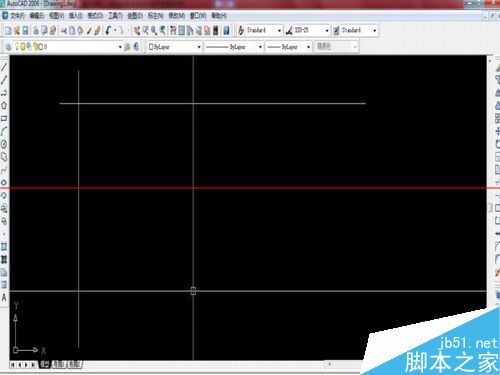Image resolution: width=500 pixels, height=375 pixels.
Task: Open the QuickCalc calculator icon
Action: (x=216, y=31)
